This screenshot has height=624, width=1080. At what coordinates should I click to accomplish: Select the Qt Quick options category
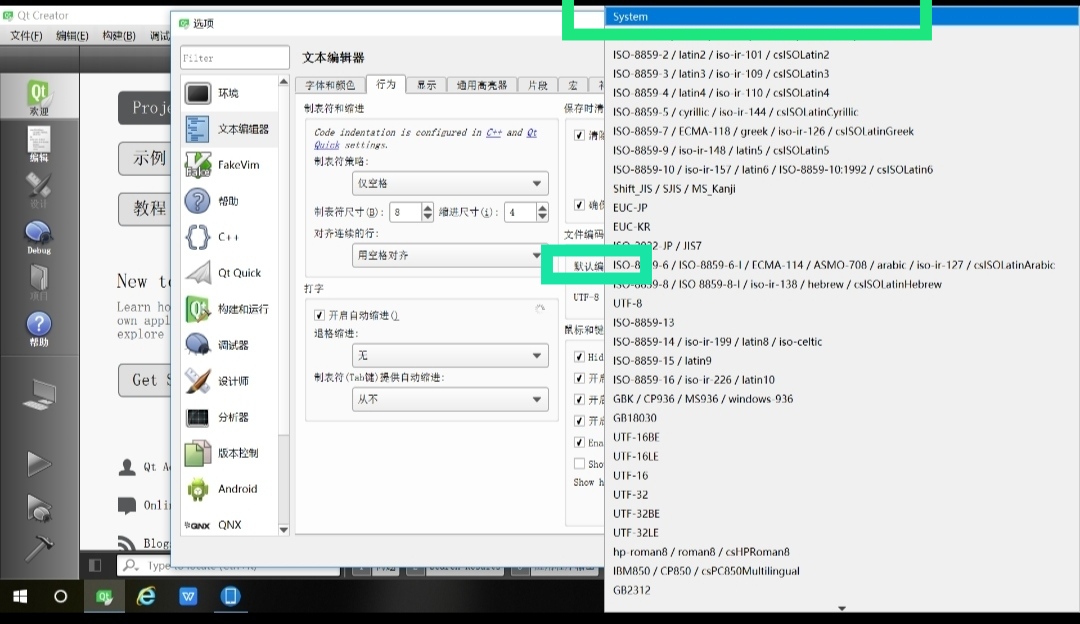[x=230, y=273]
